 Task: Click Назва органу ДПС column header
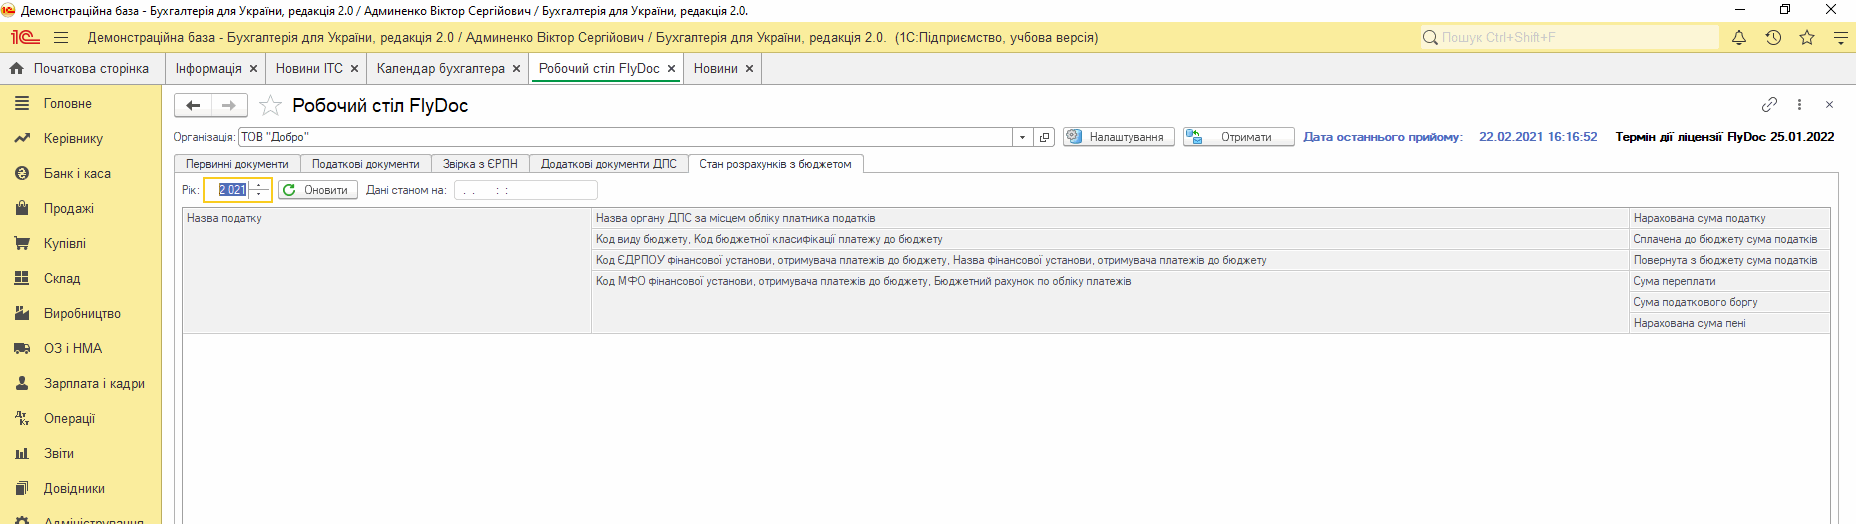pos(1110,218)
